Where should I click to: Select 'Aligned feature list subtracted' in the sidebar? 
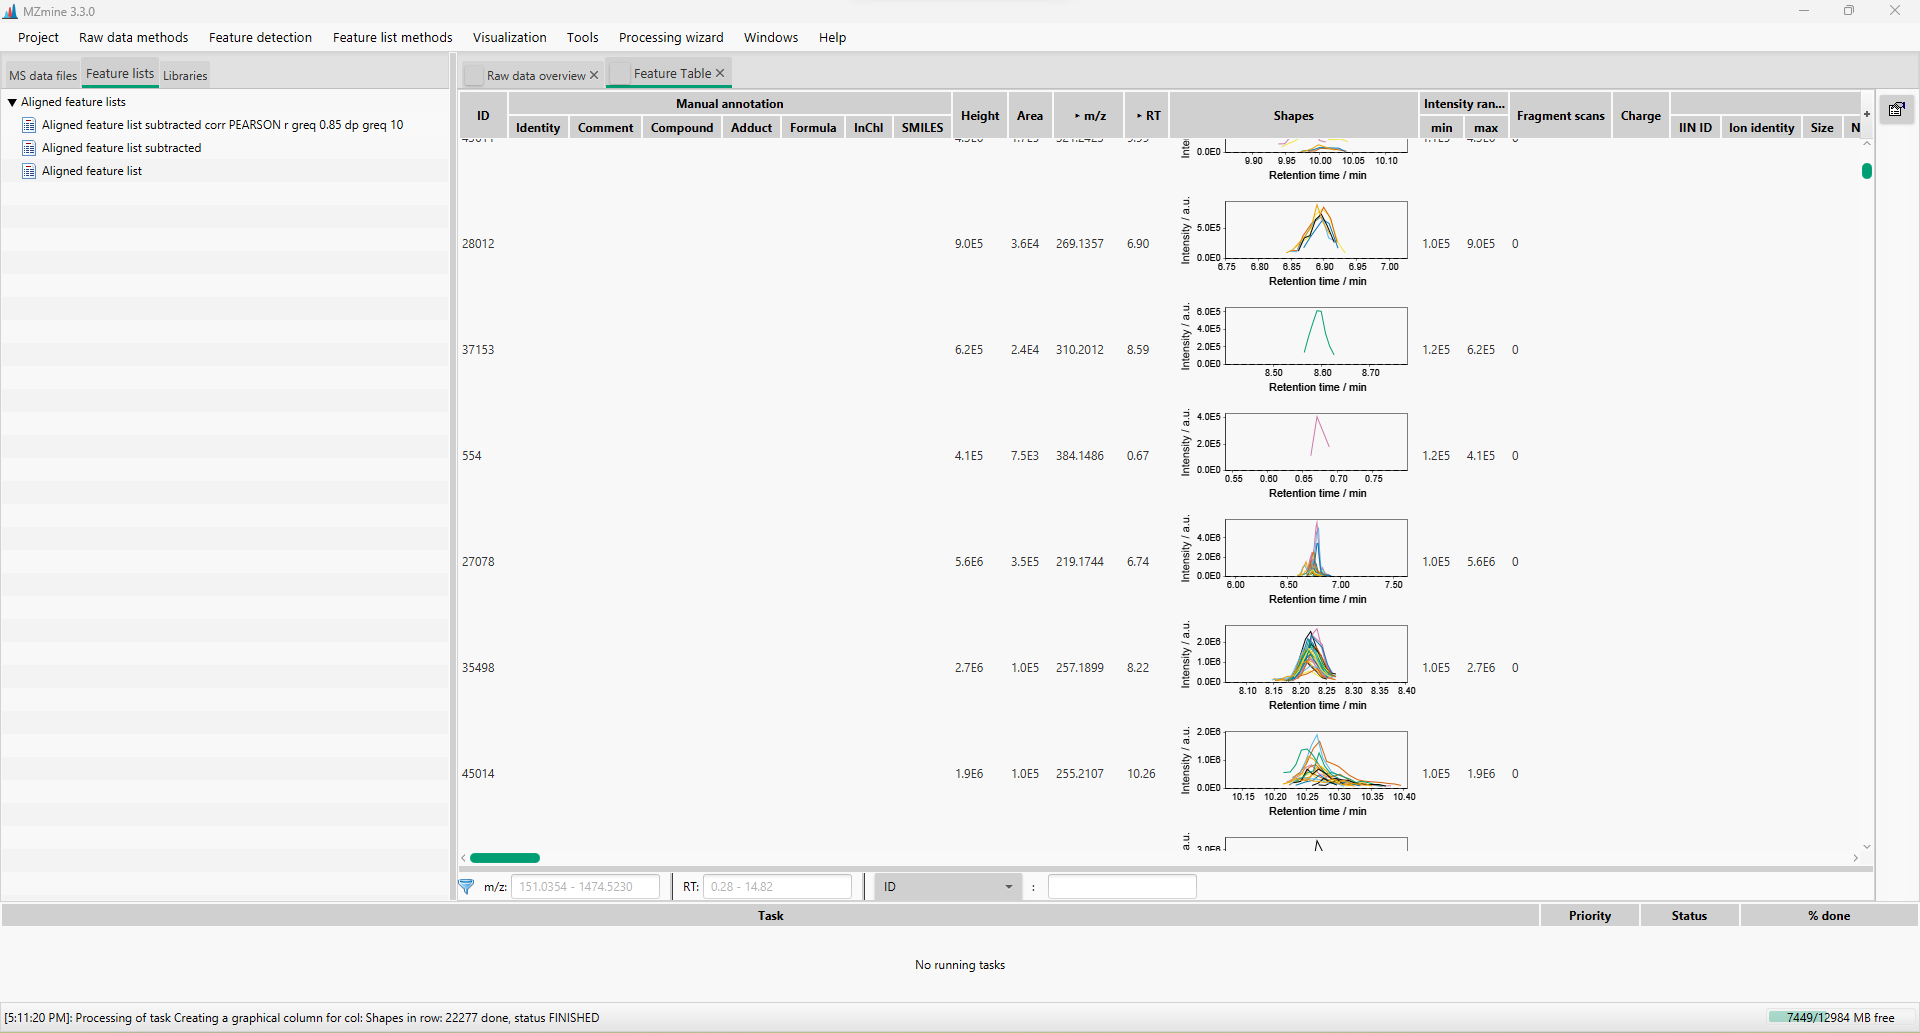(122, 147)
